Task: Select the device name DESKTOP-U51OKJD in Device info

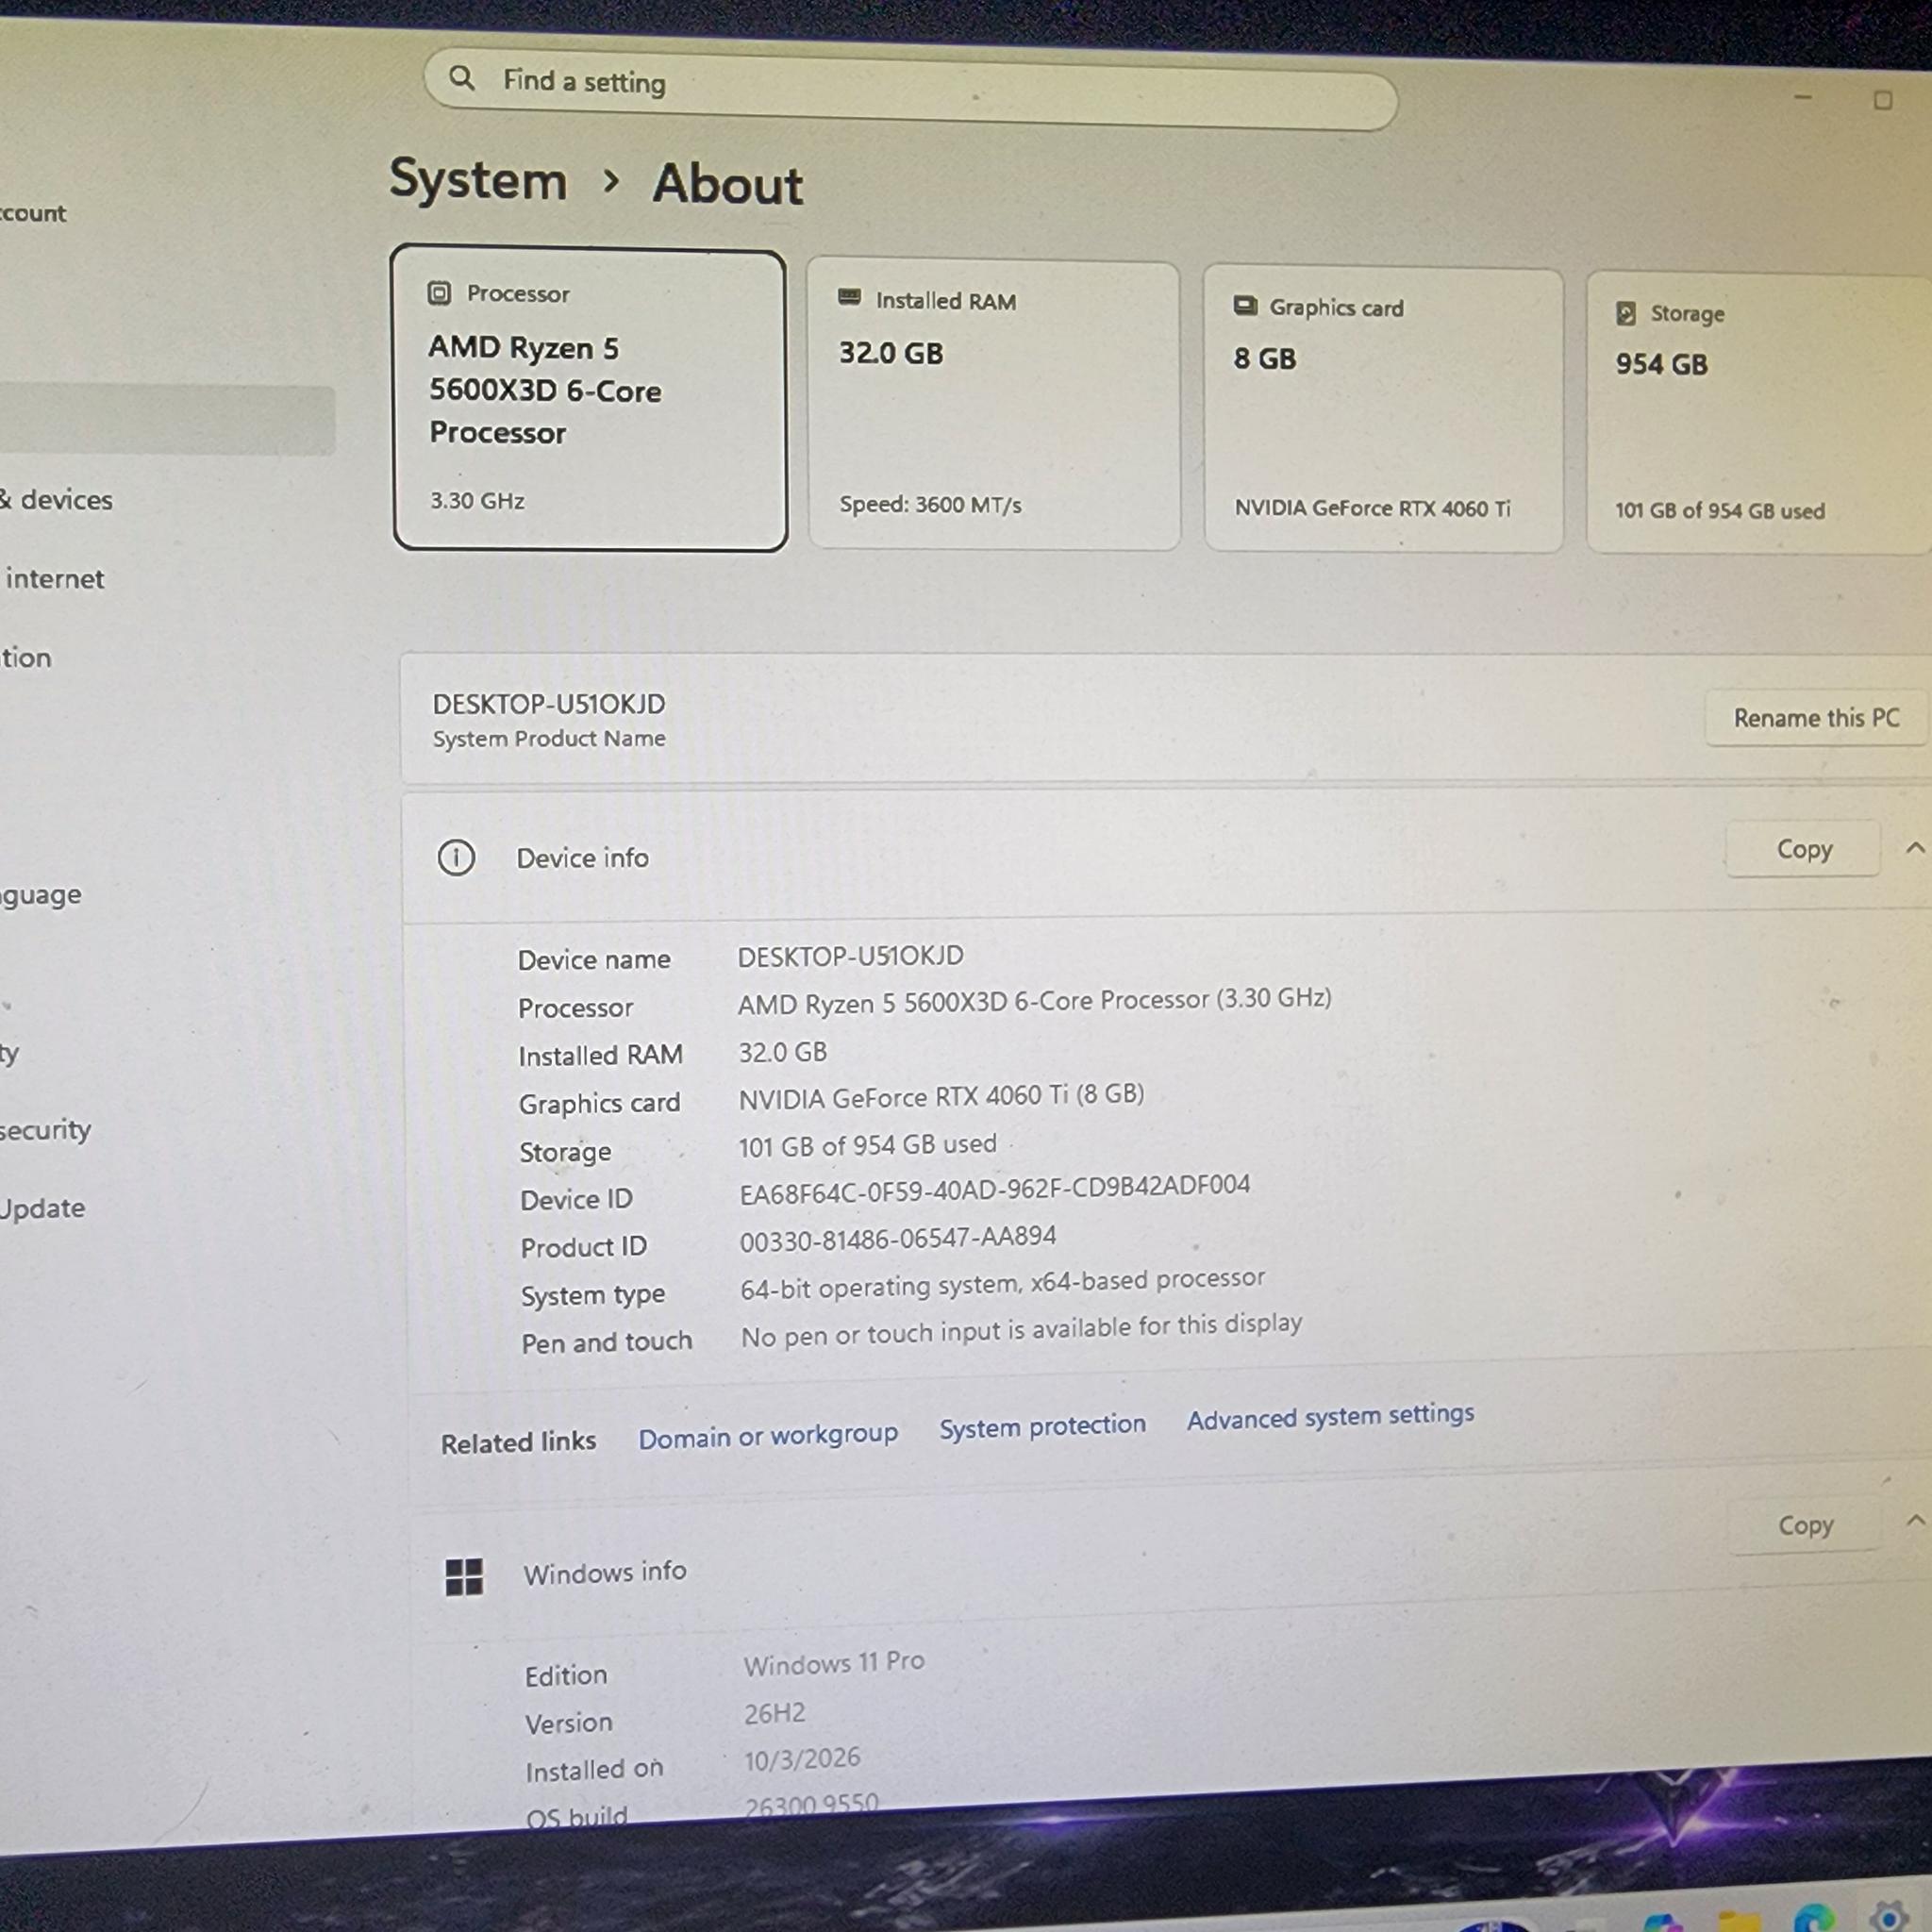Action: pos(851,956)
